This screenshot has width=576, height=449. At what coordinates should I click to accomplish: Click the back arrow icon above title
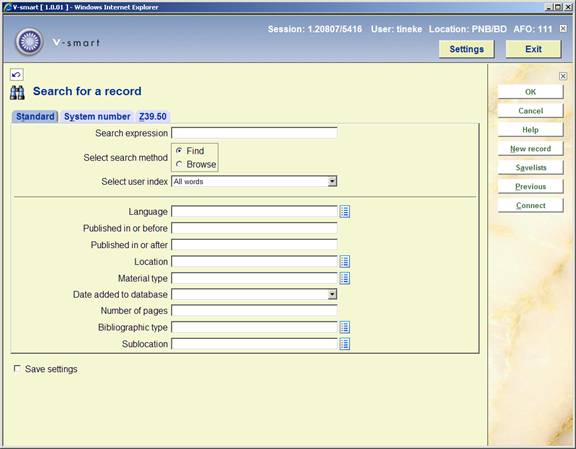point(17,75)
